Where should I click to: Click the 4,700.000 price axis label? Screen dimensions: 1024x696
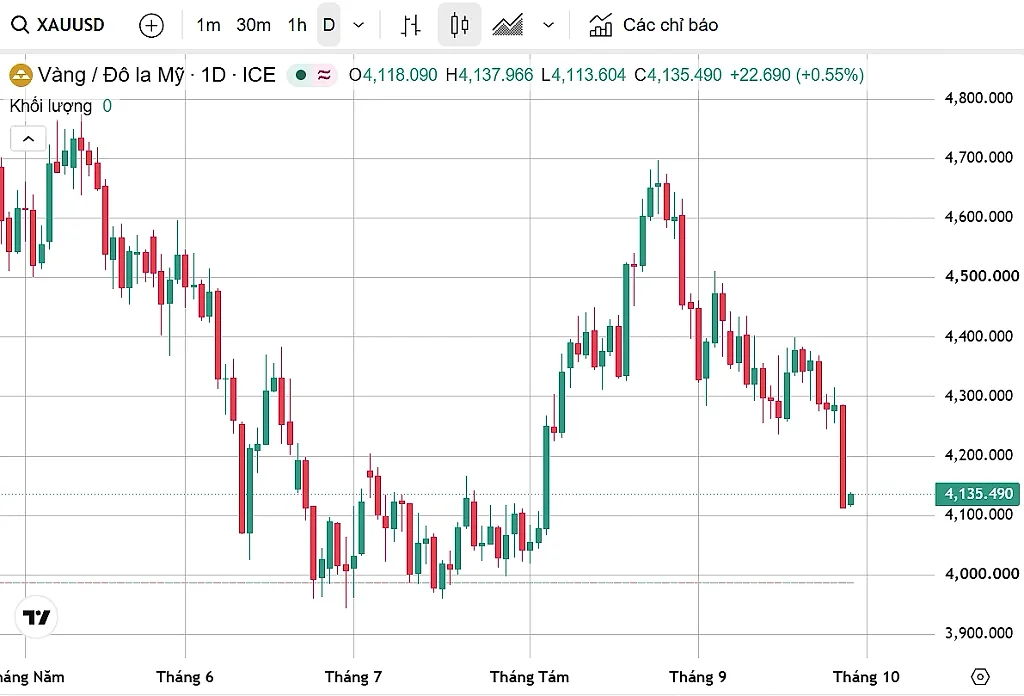click(979, 157)
